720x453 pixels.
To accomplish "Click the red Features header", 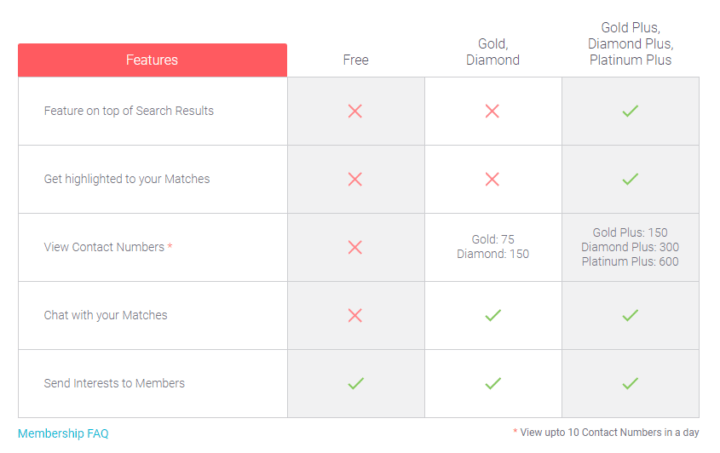I will tap(152, 60).
